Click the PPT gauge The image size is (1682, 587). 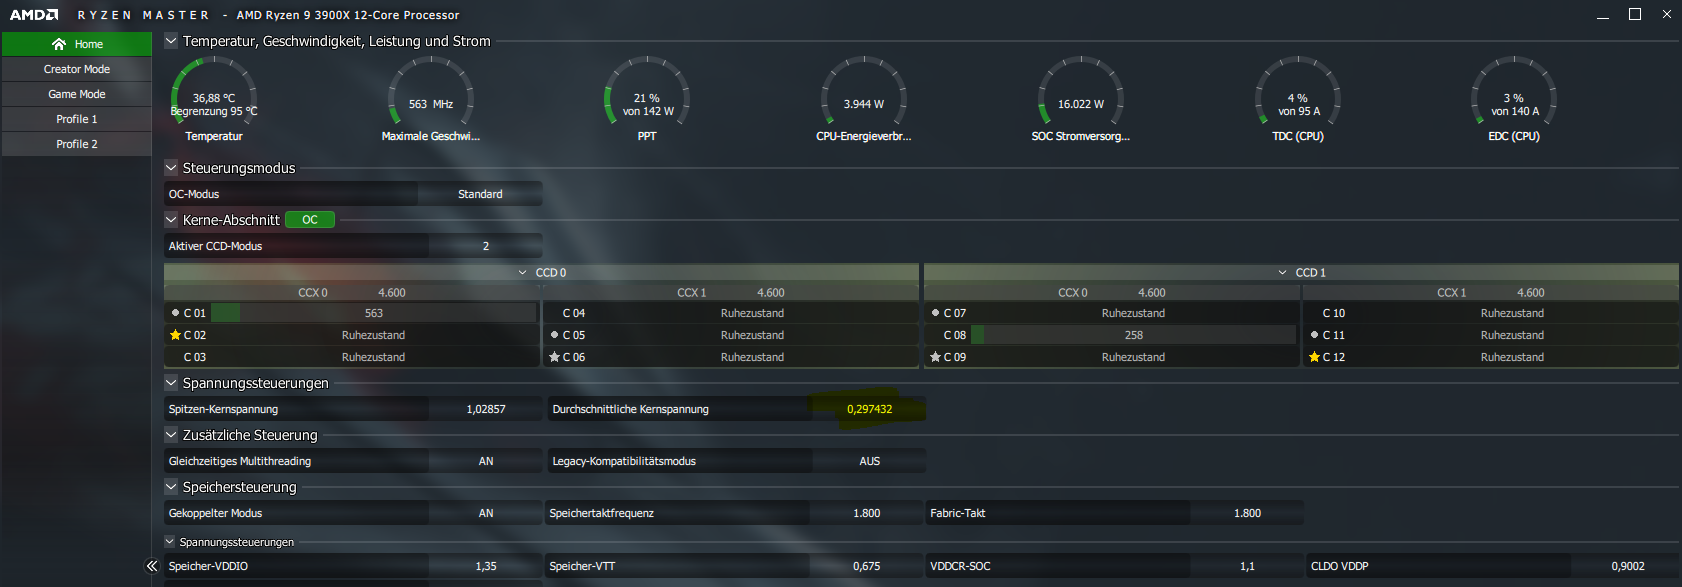pos(647,98)
